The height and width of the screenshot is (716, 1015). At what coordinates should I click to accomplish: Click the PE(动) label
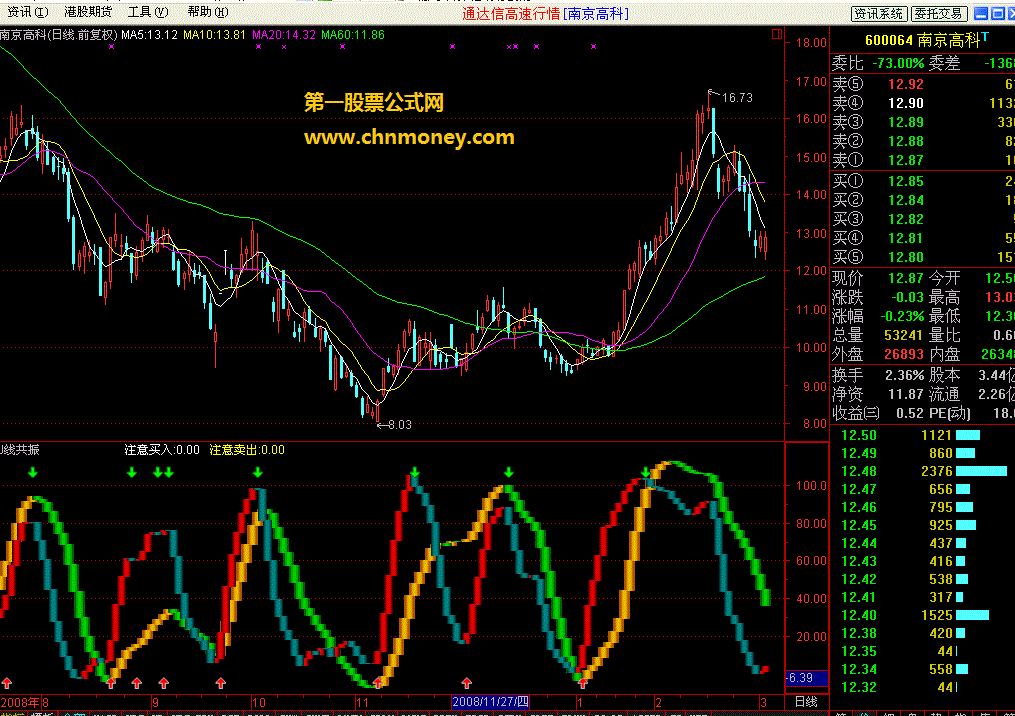pos(950,413)
